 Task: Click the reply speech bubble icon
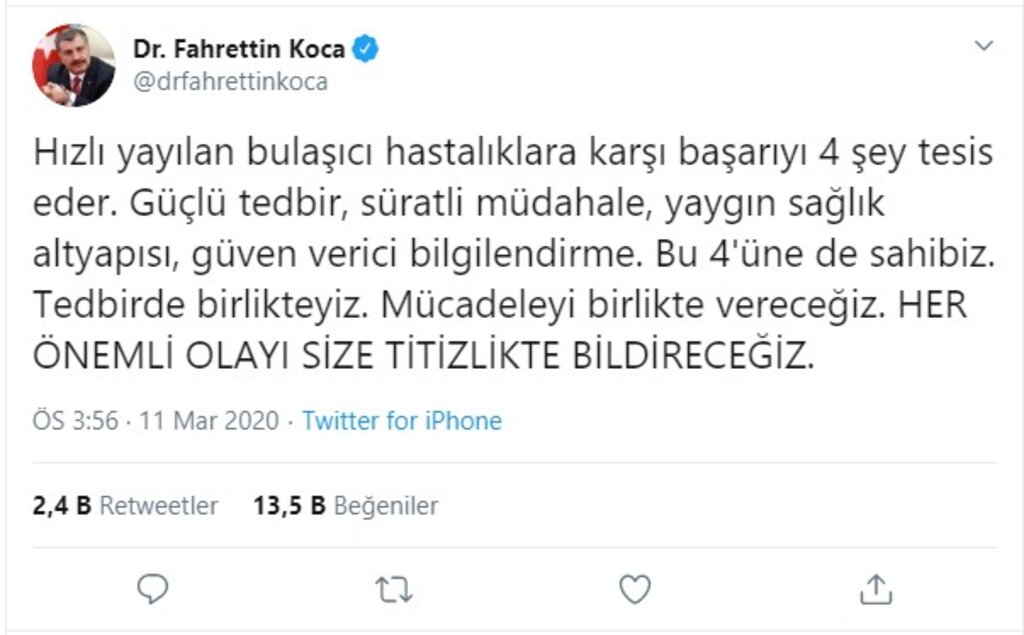152,589
